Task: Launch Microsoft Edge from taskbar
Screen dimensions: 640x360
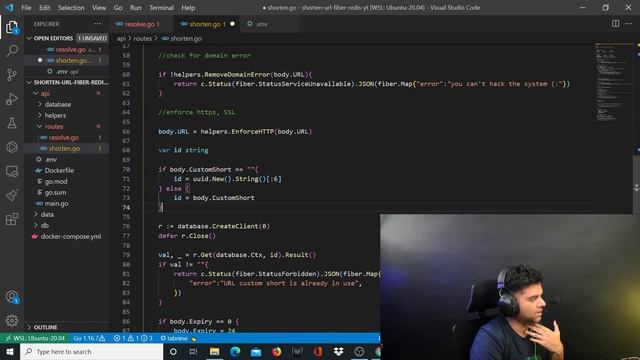Action: [235, 351]
